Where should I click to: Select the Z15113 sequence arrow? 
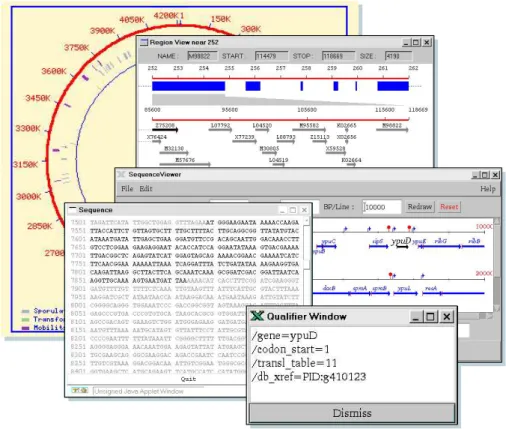(320, 141)
